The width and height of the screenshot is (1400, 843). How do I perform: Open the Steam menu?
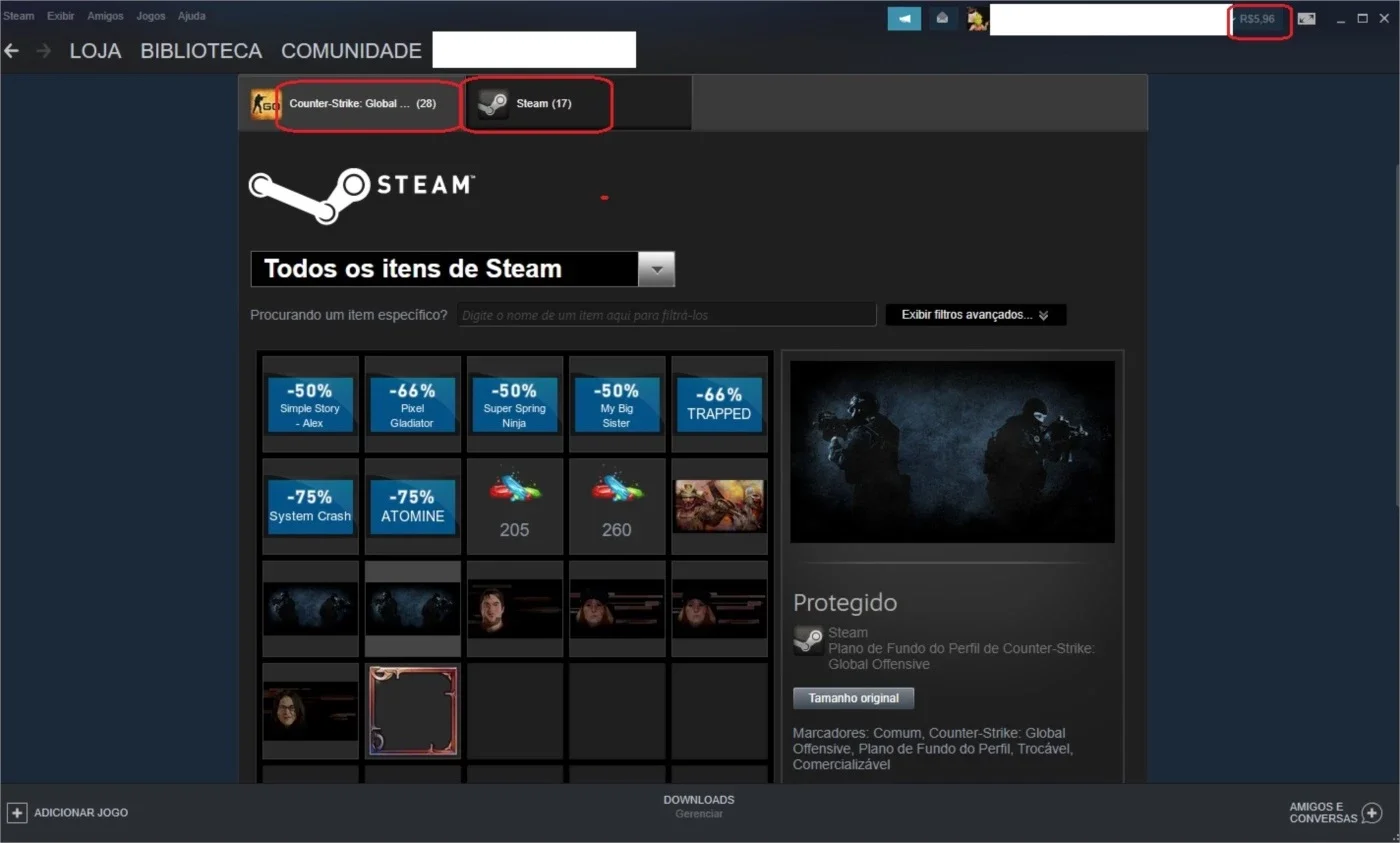pyautogui.click(x=18, y=16)
